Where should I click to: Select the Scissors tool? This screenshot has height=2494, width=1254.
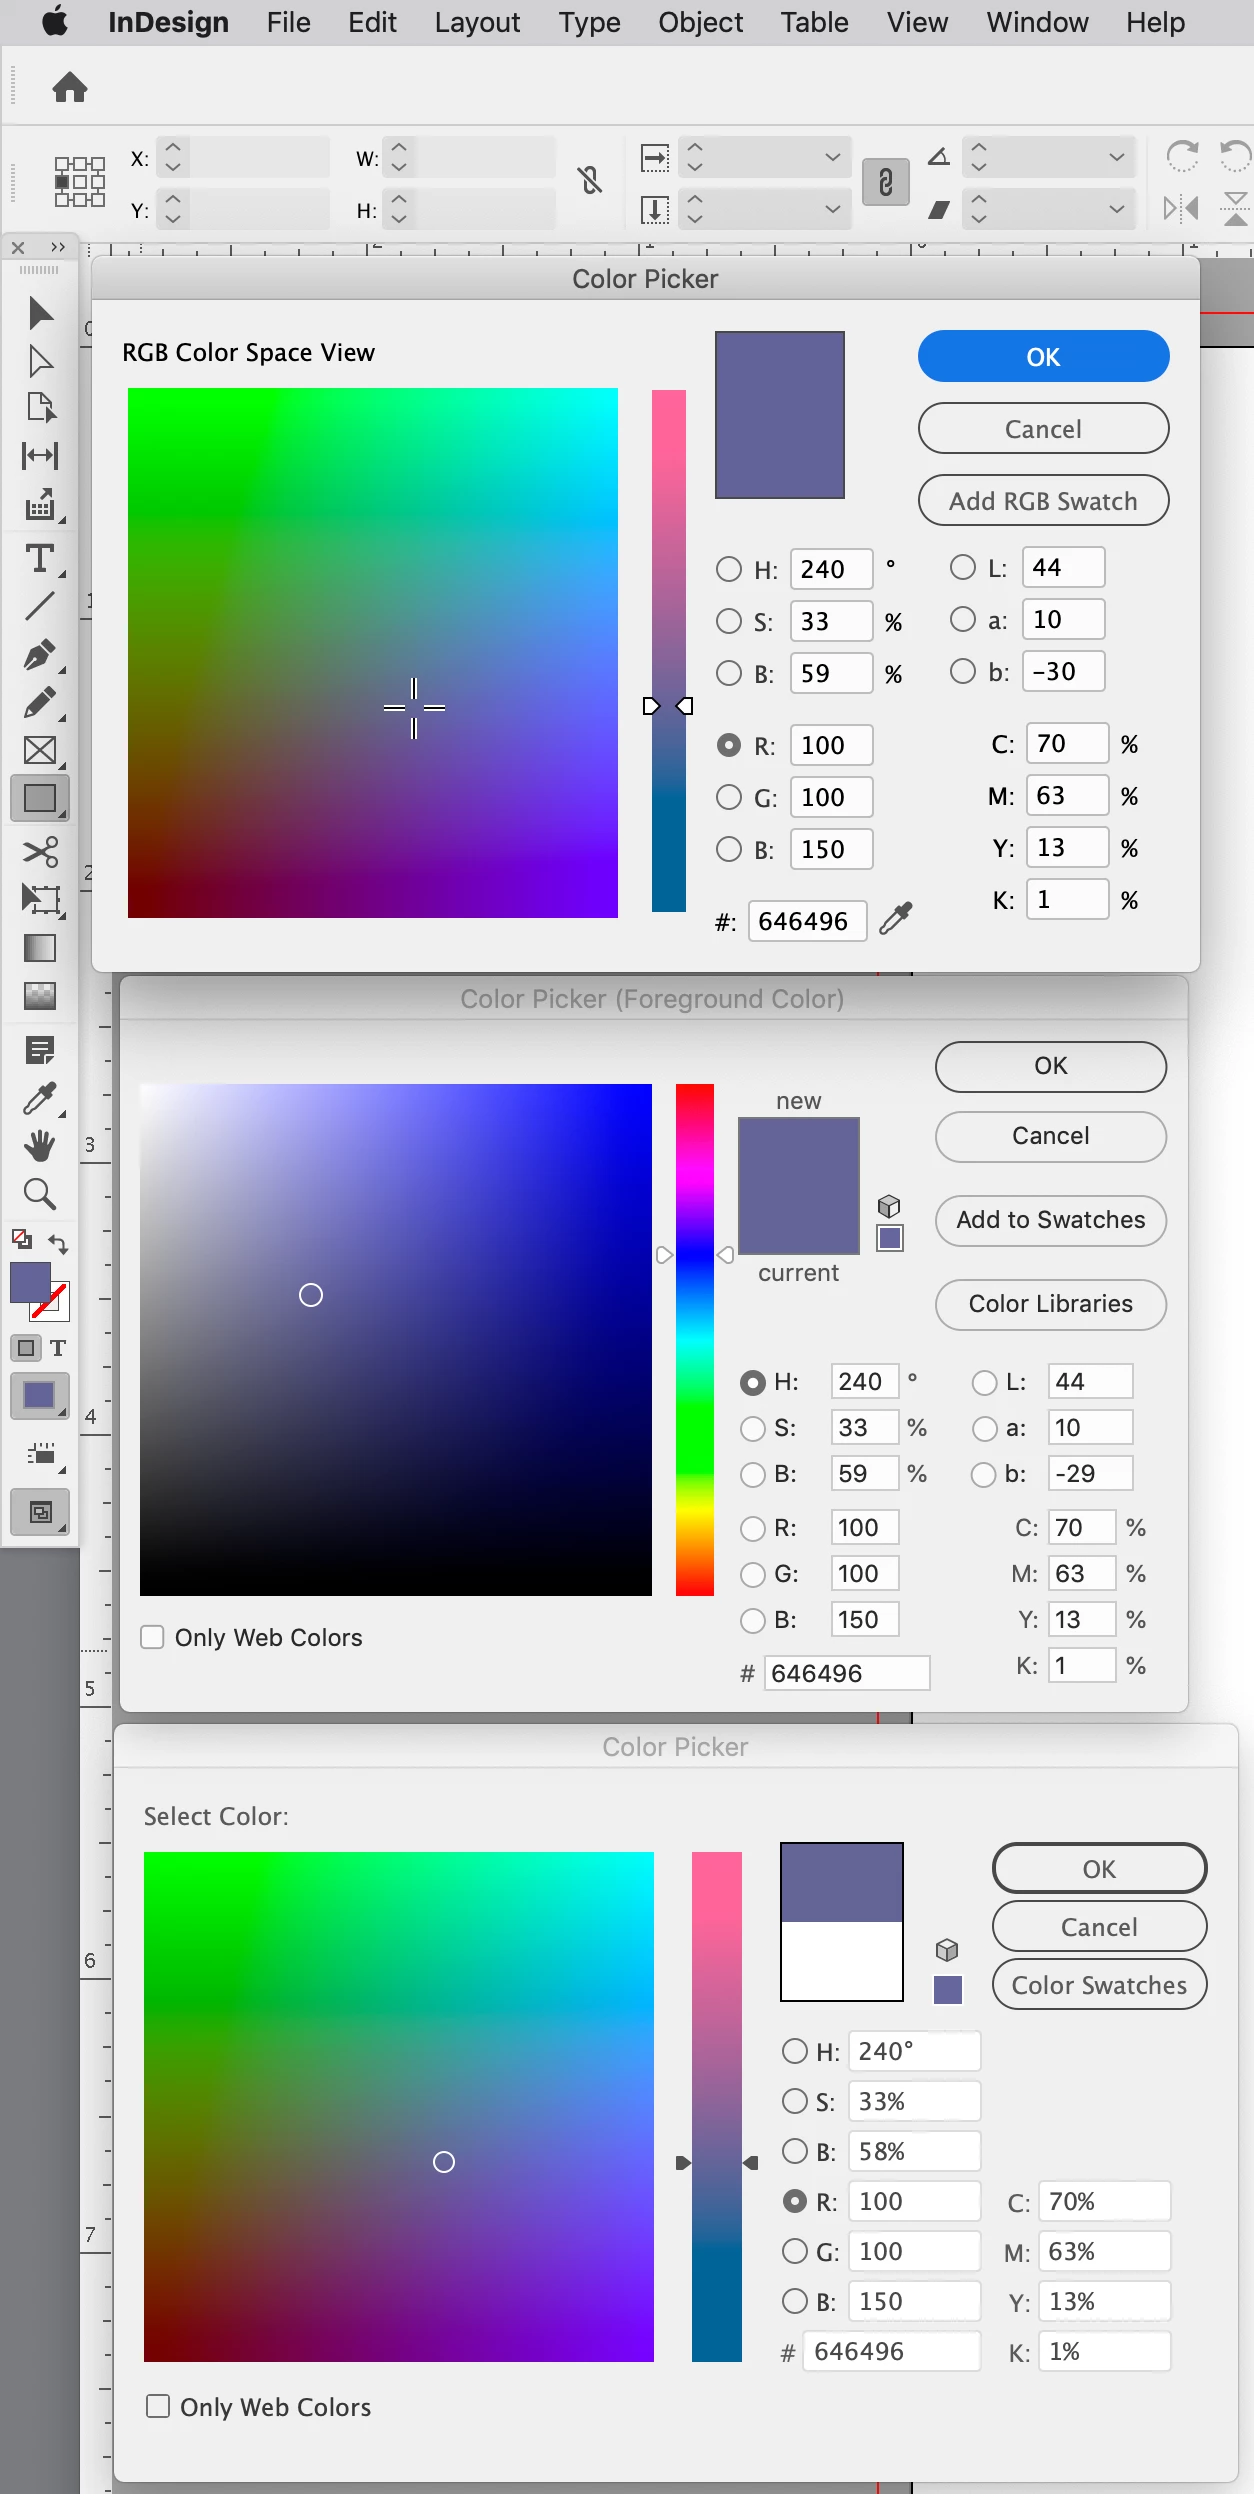[x=40, y=851]
